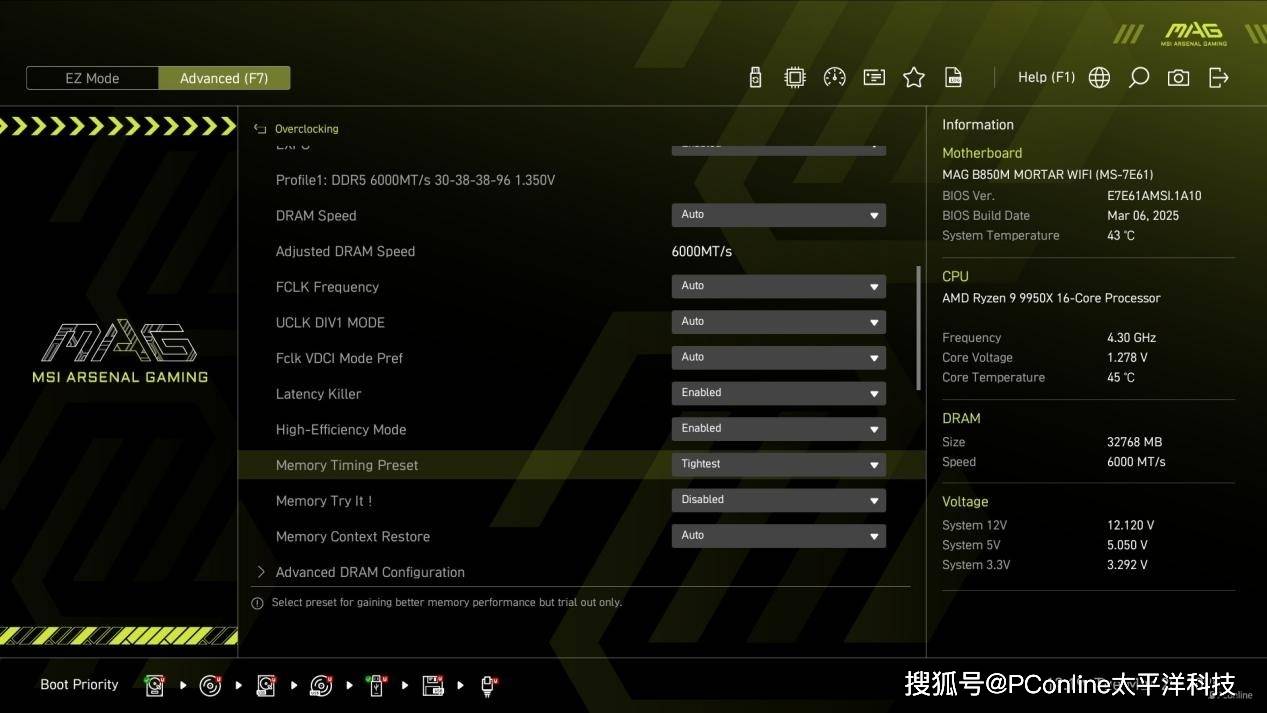Open the Fclk VDCI Mode Pref dropdown
The width and height of the screenshot is (1267, 713).
pos(778,357)
